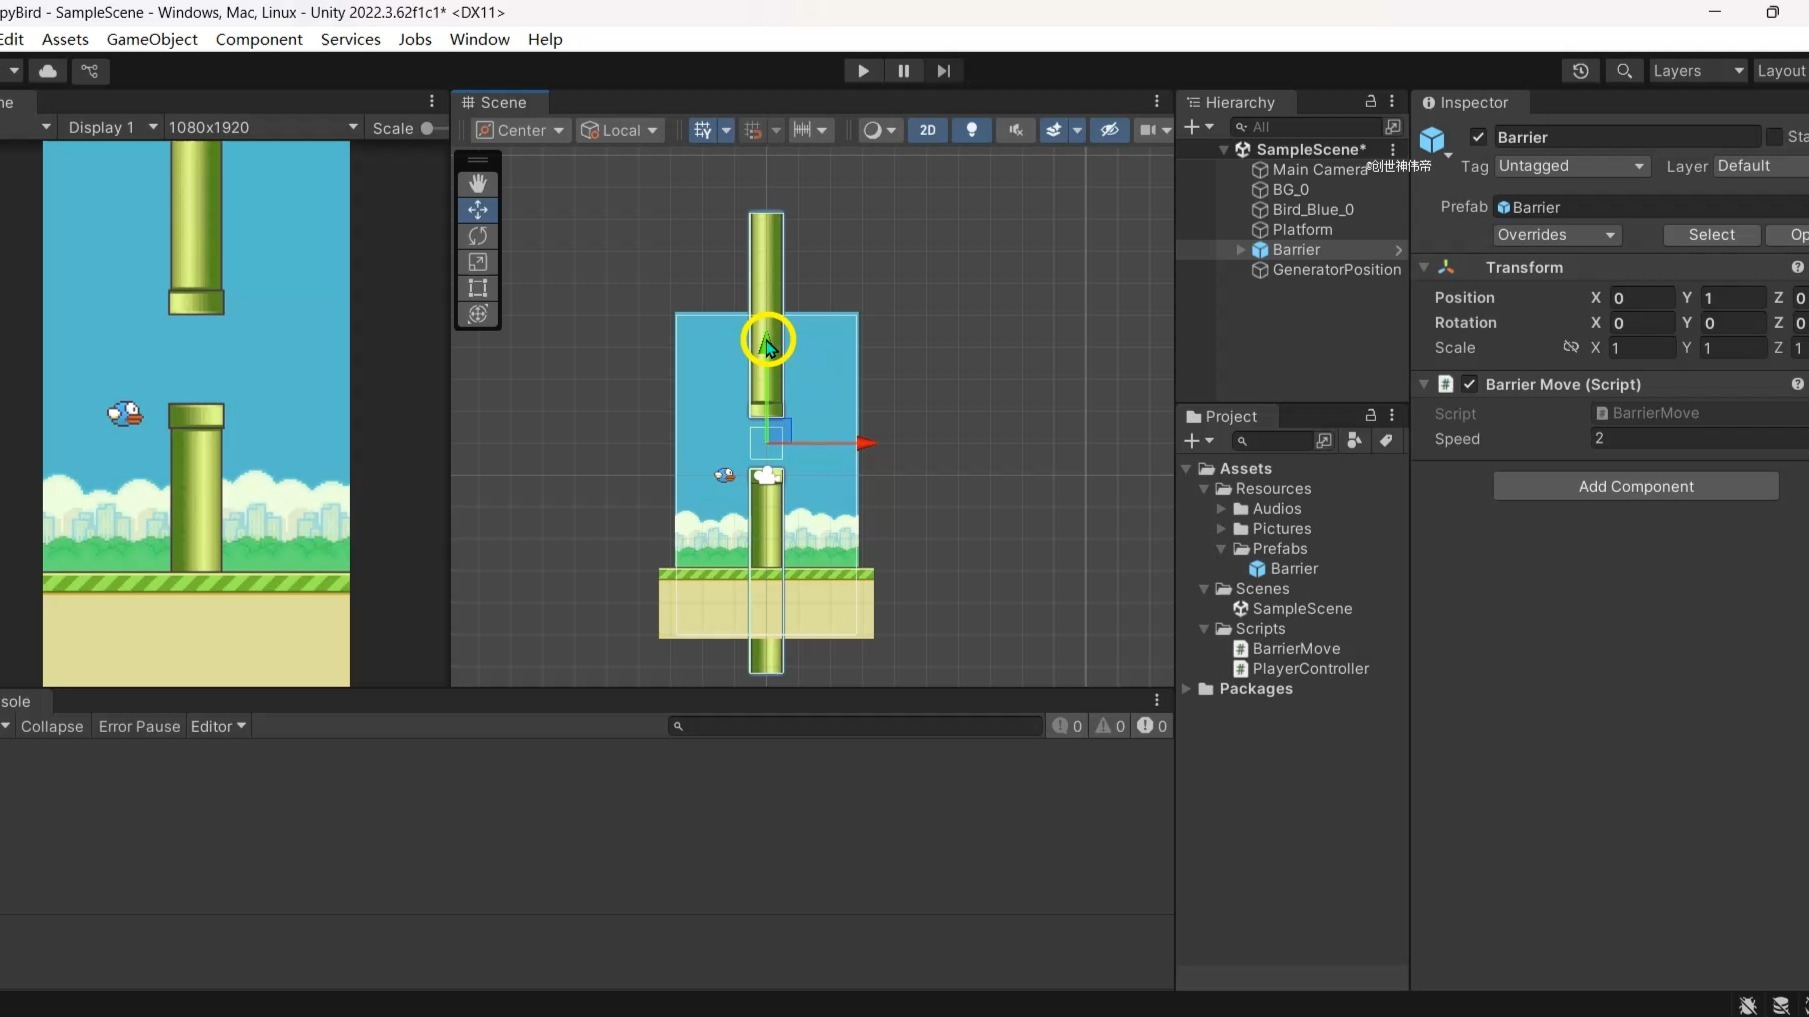Disable the Barrier Move script checkbox
Screen dimensions: 1809x1017
pyautogui.click(x=1469, y=384)
